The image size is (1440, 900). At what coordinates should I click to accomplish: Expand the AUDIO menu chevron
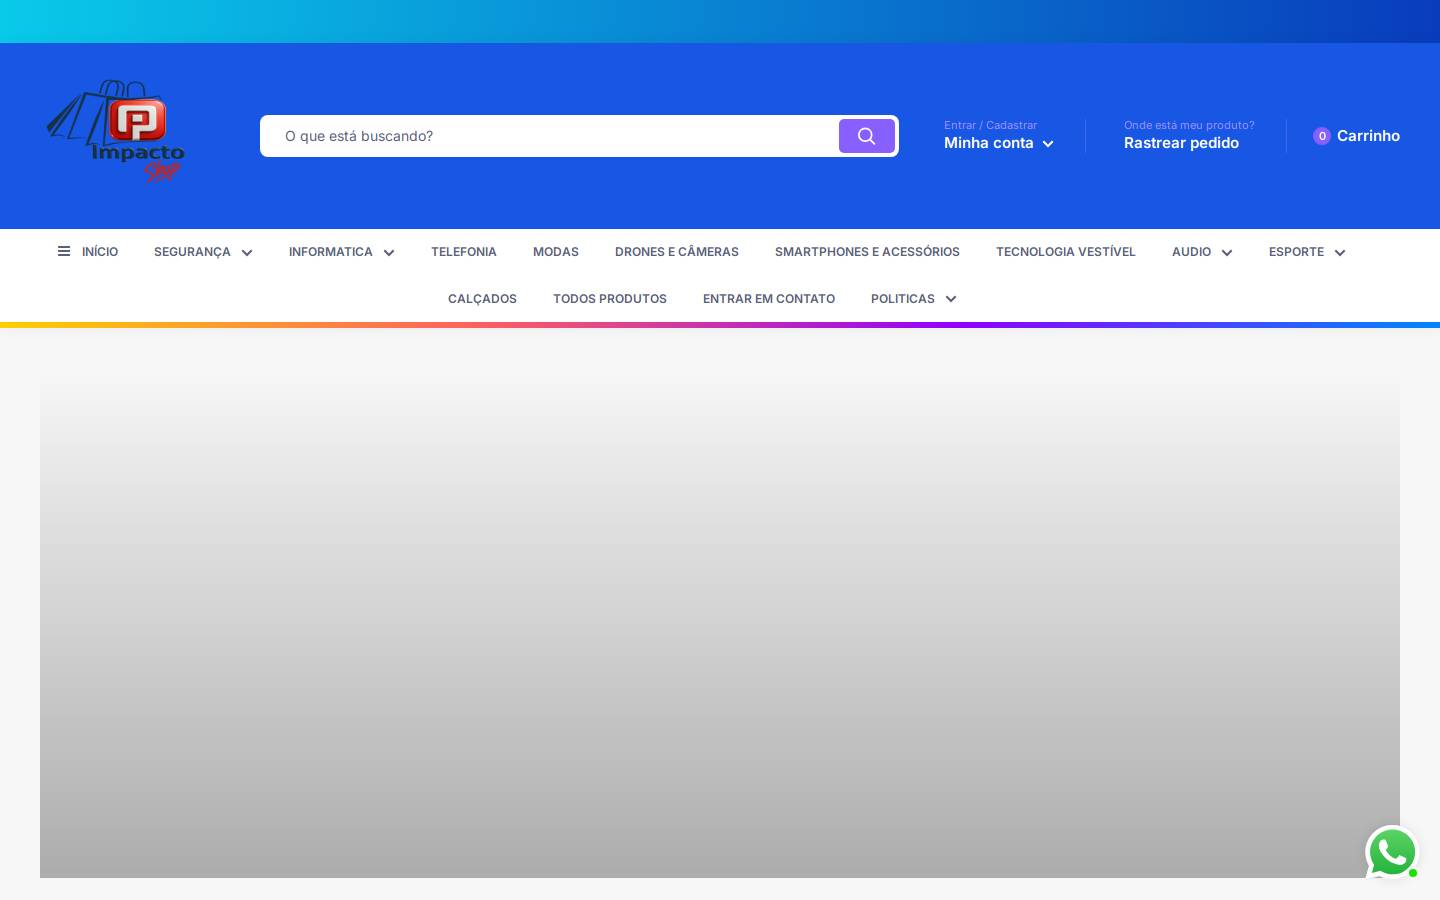pos(1227,253)
